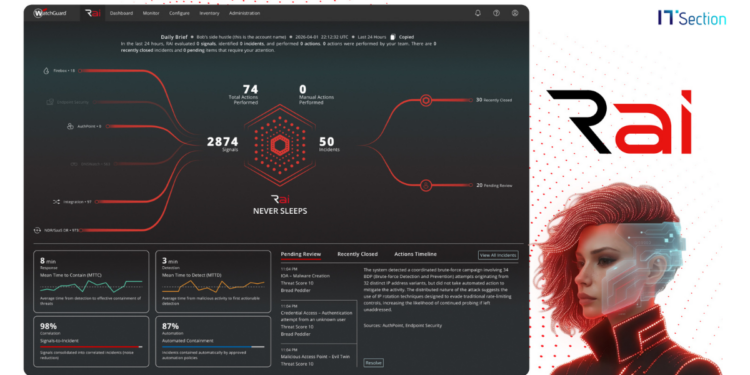
Task: Open the Monitor menu
Action: point(151,13)
